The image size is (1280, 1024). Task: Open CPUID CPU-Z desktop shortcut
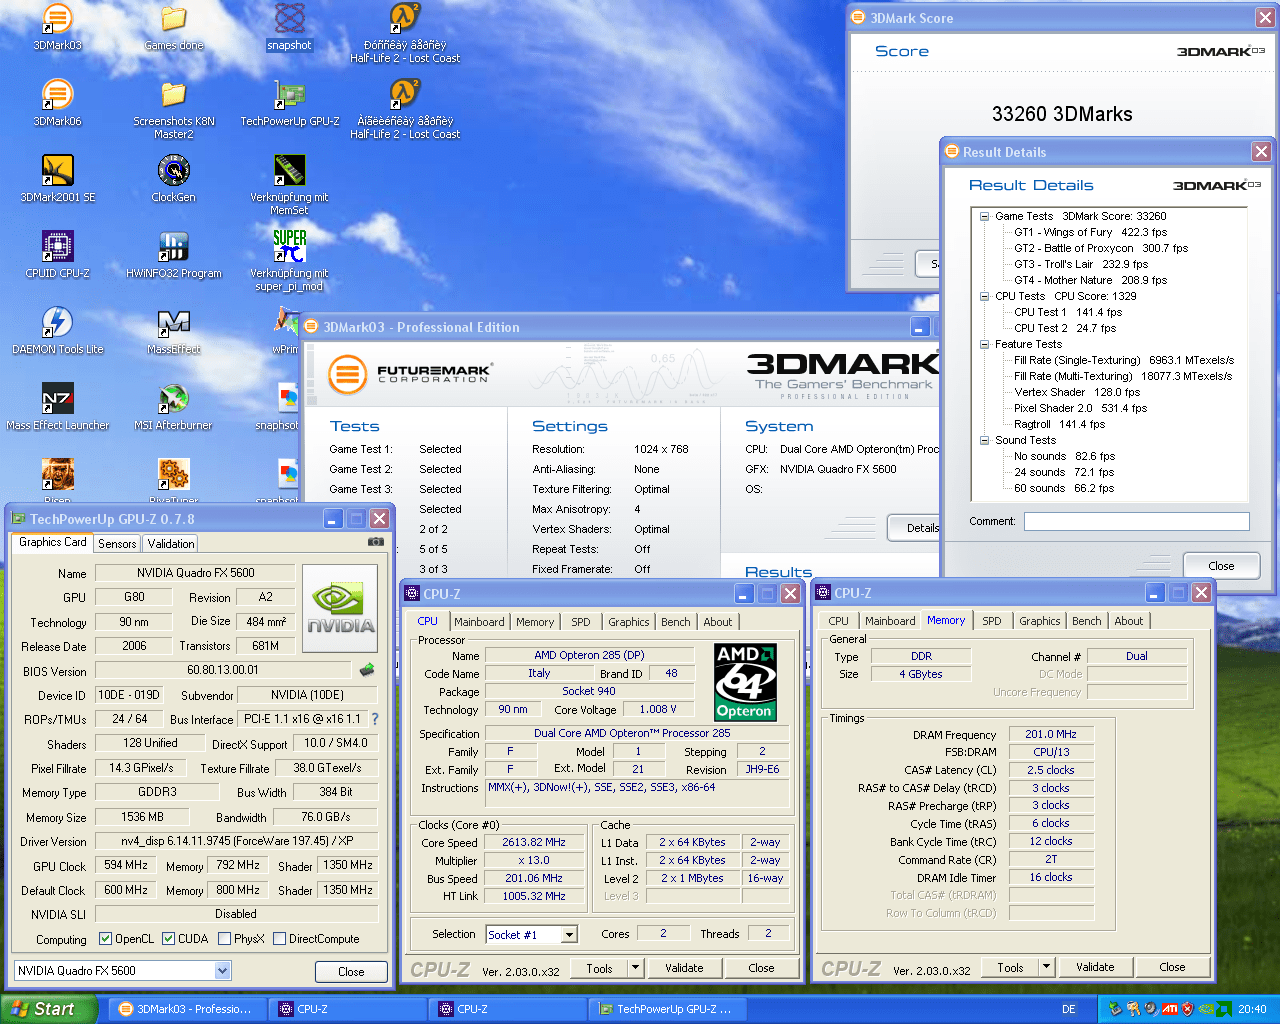click(x=57, y=254)
